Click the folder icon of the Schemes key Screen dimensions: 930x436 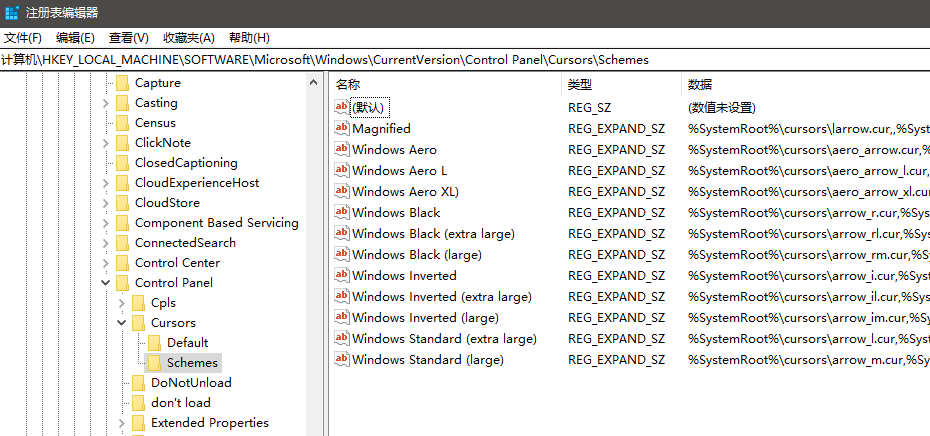pyautogui.click(x=154, y=362)
